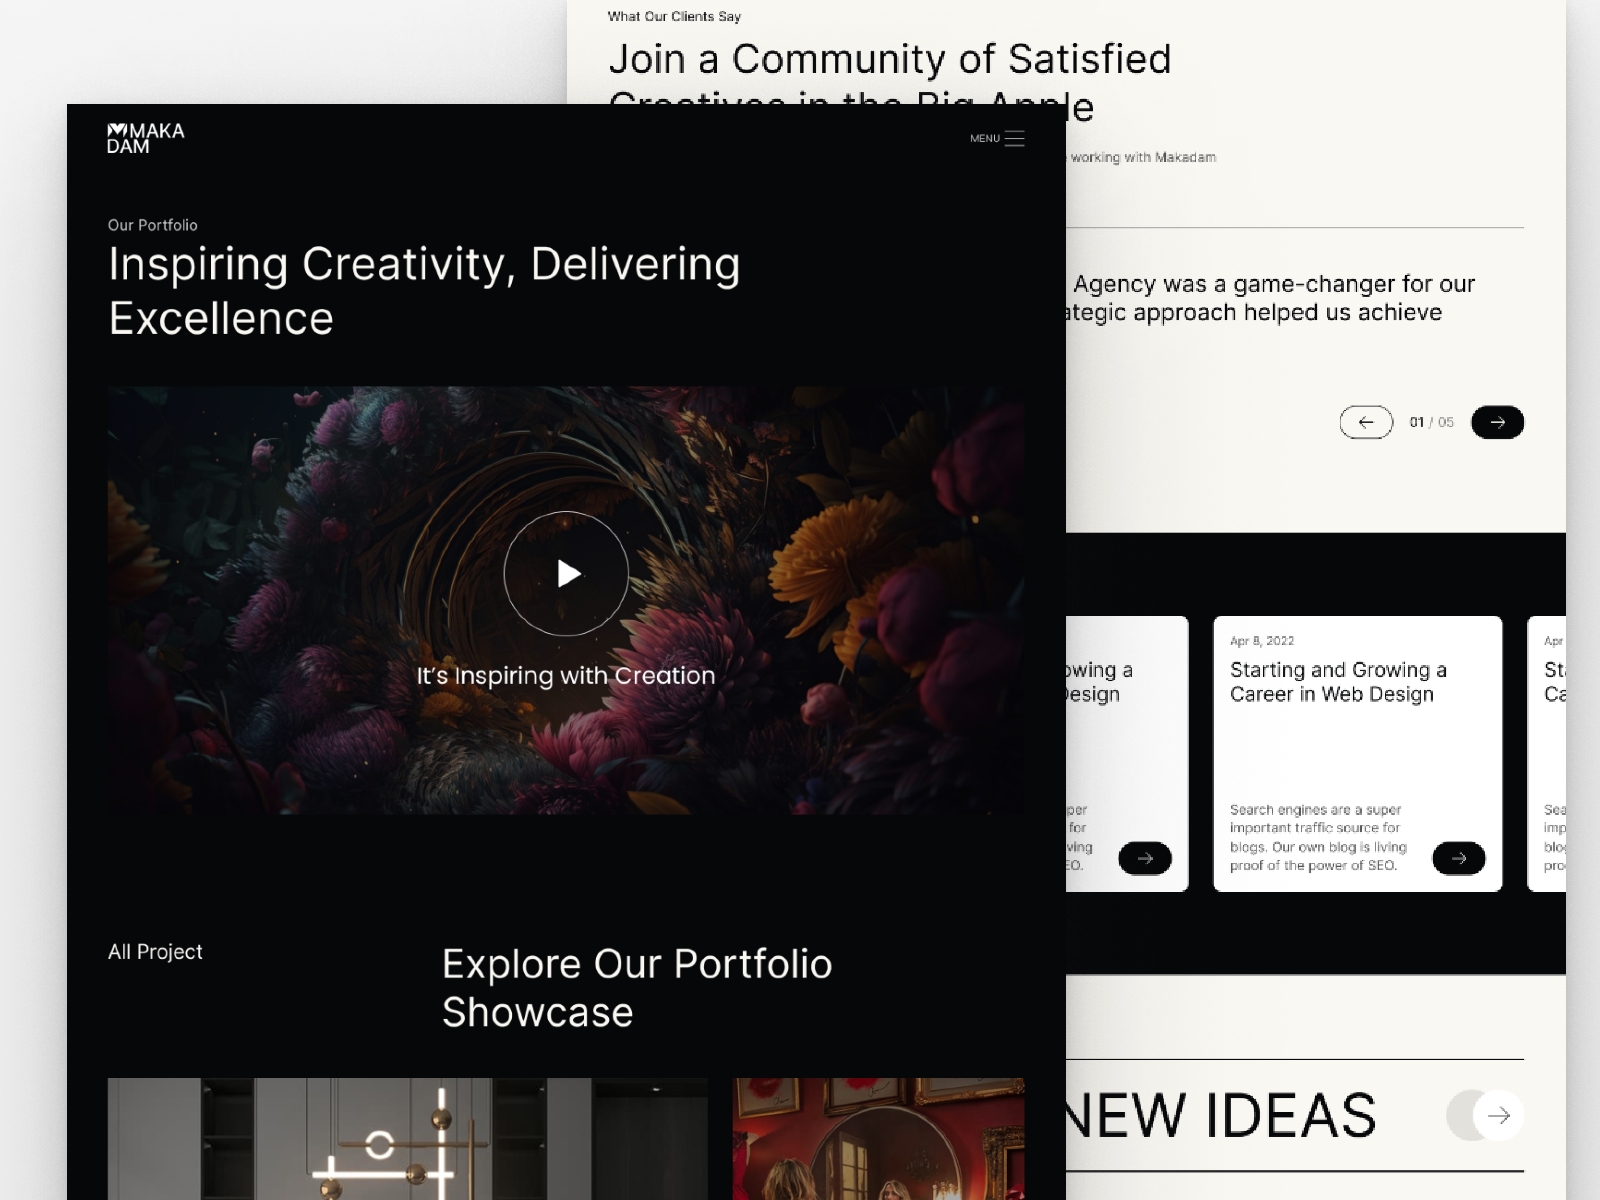Open the partially visible right blog card
This screenshot has height=1200, width=1600.
1547,753
